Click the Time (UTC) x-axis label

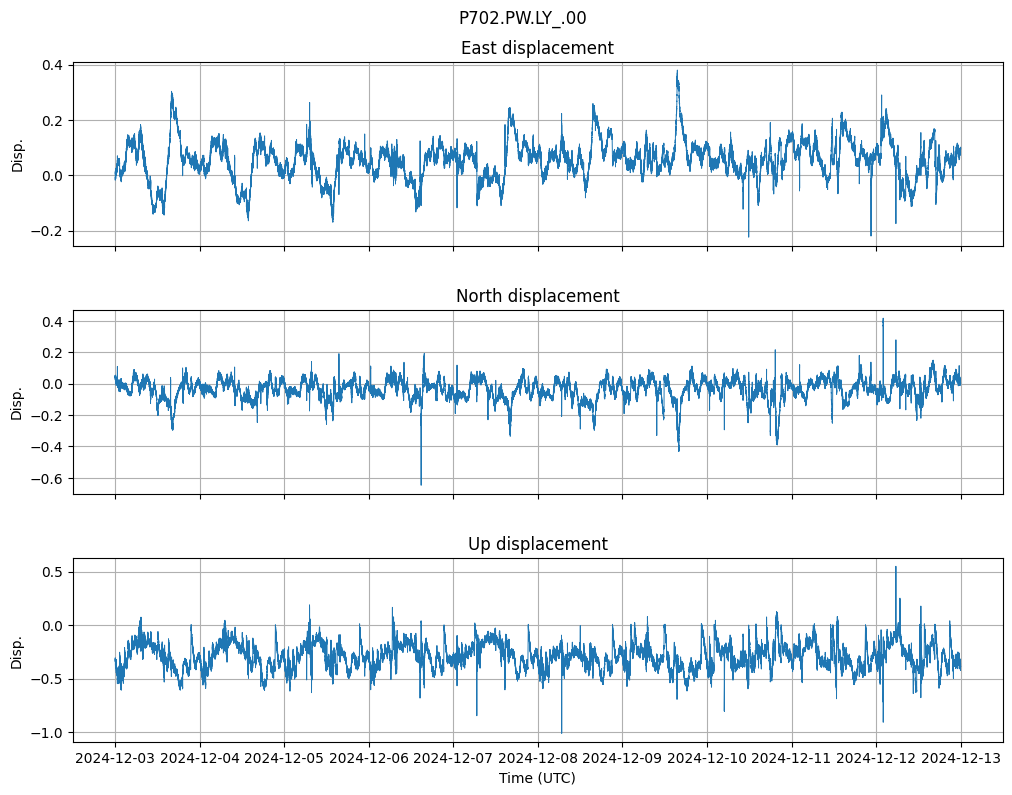coord(537,778)
